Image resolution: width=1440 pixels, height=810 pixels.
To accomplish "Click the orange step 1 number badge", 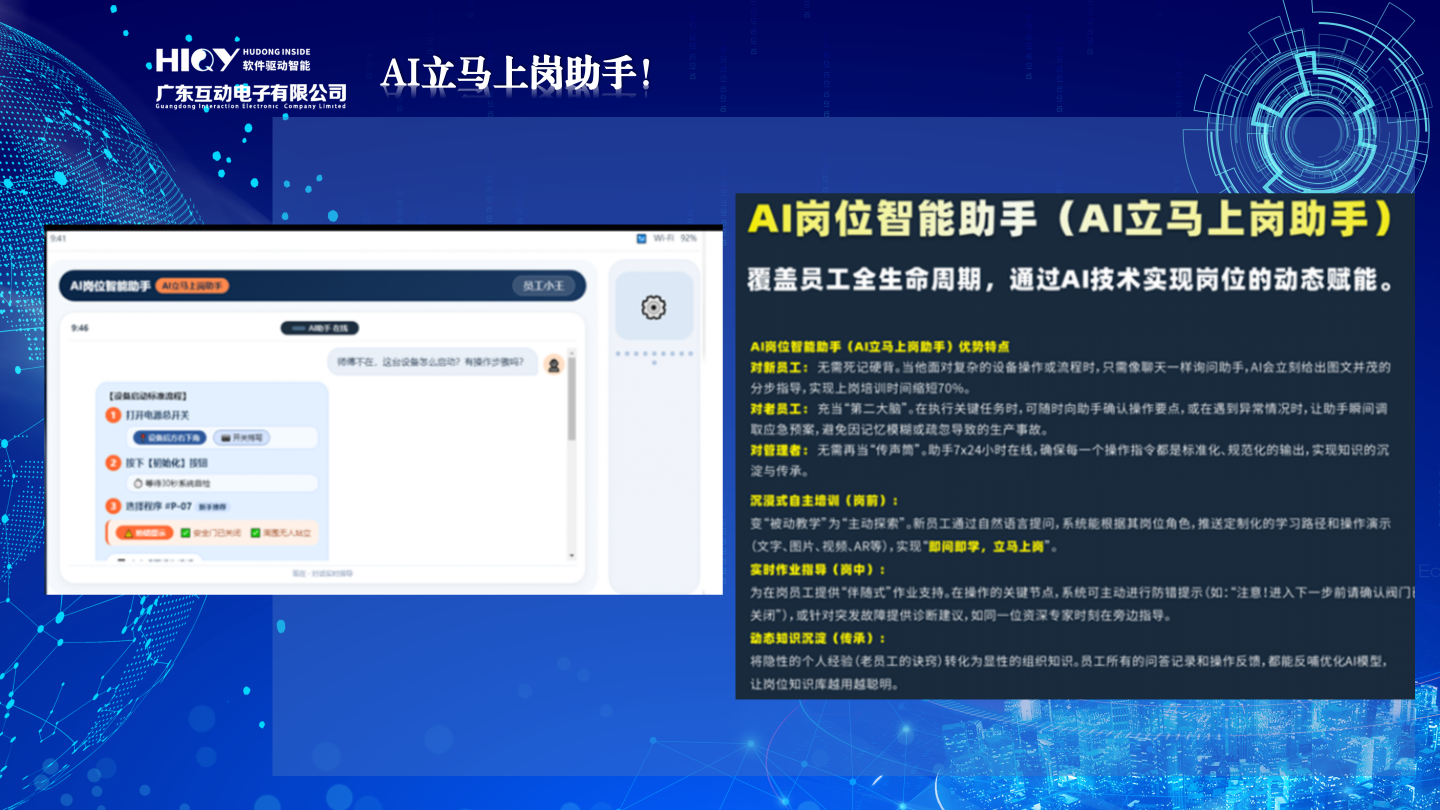I will pyautogui.click(x=113, y=415).
